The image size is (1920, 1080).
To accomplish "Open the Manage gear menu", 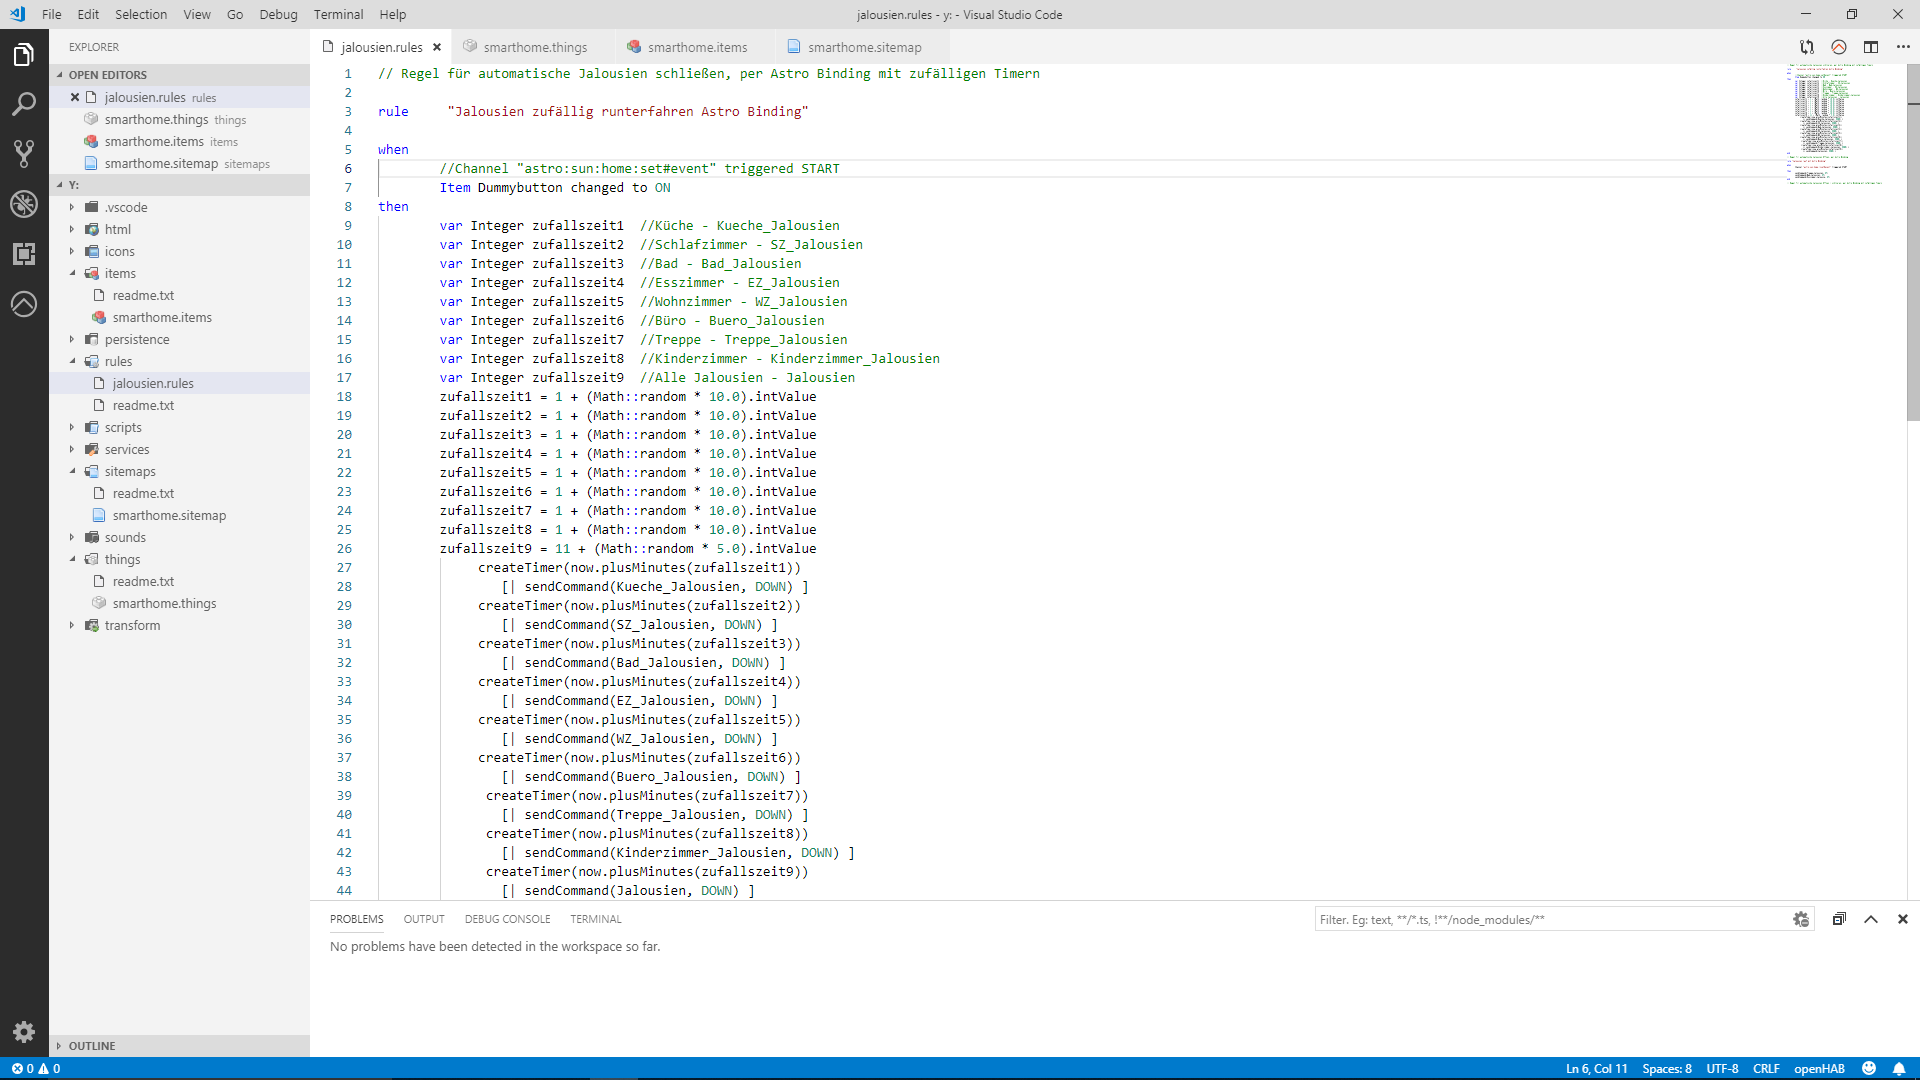I will [x=24, y=1032].
